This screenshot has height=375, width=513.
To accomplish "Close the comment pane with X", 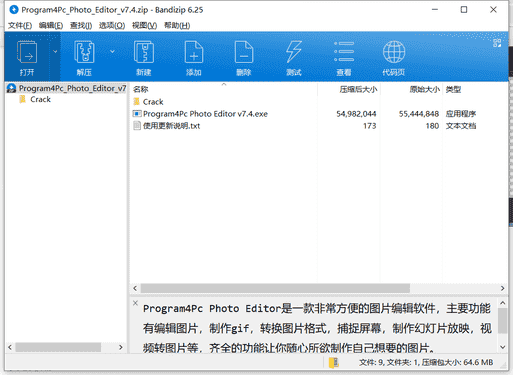I will click(135, 303).
